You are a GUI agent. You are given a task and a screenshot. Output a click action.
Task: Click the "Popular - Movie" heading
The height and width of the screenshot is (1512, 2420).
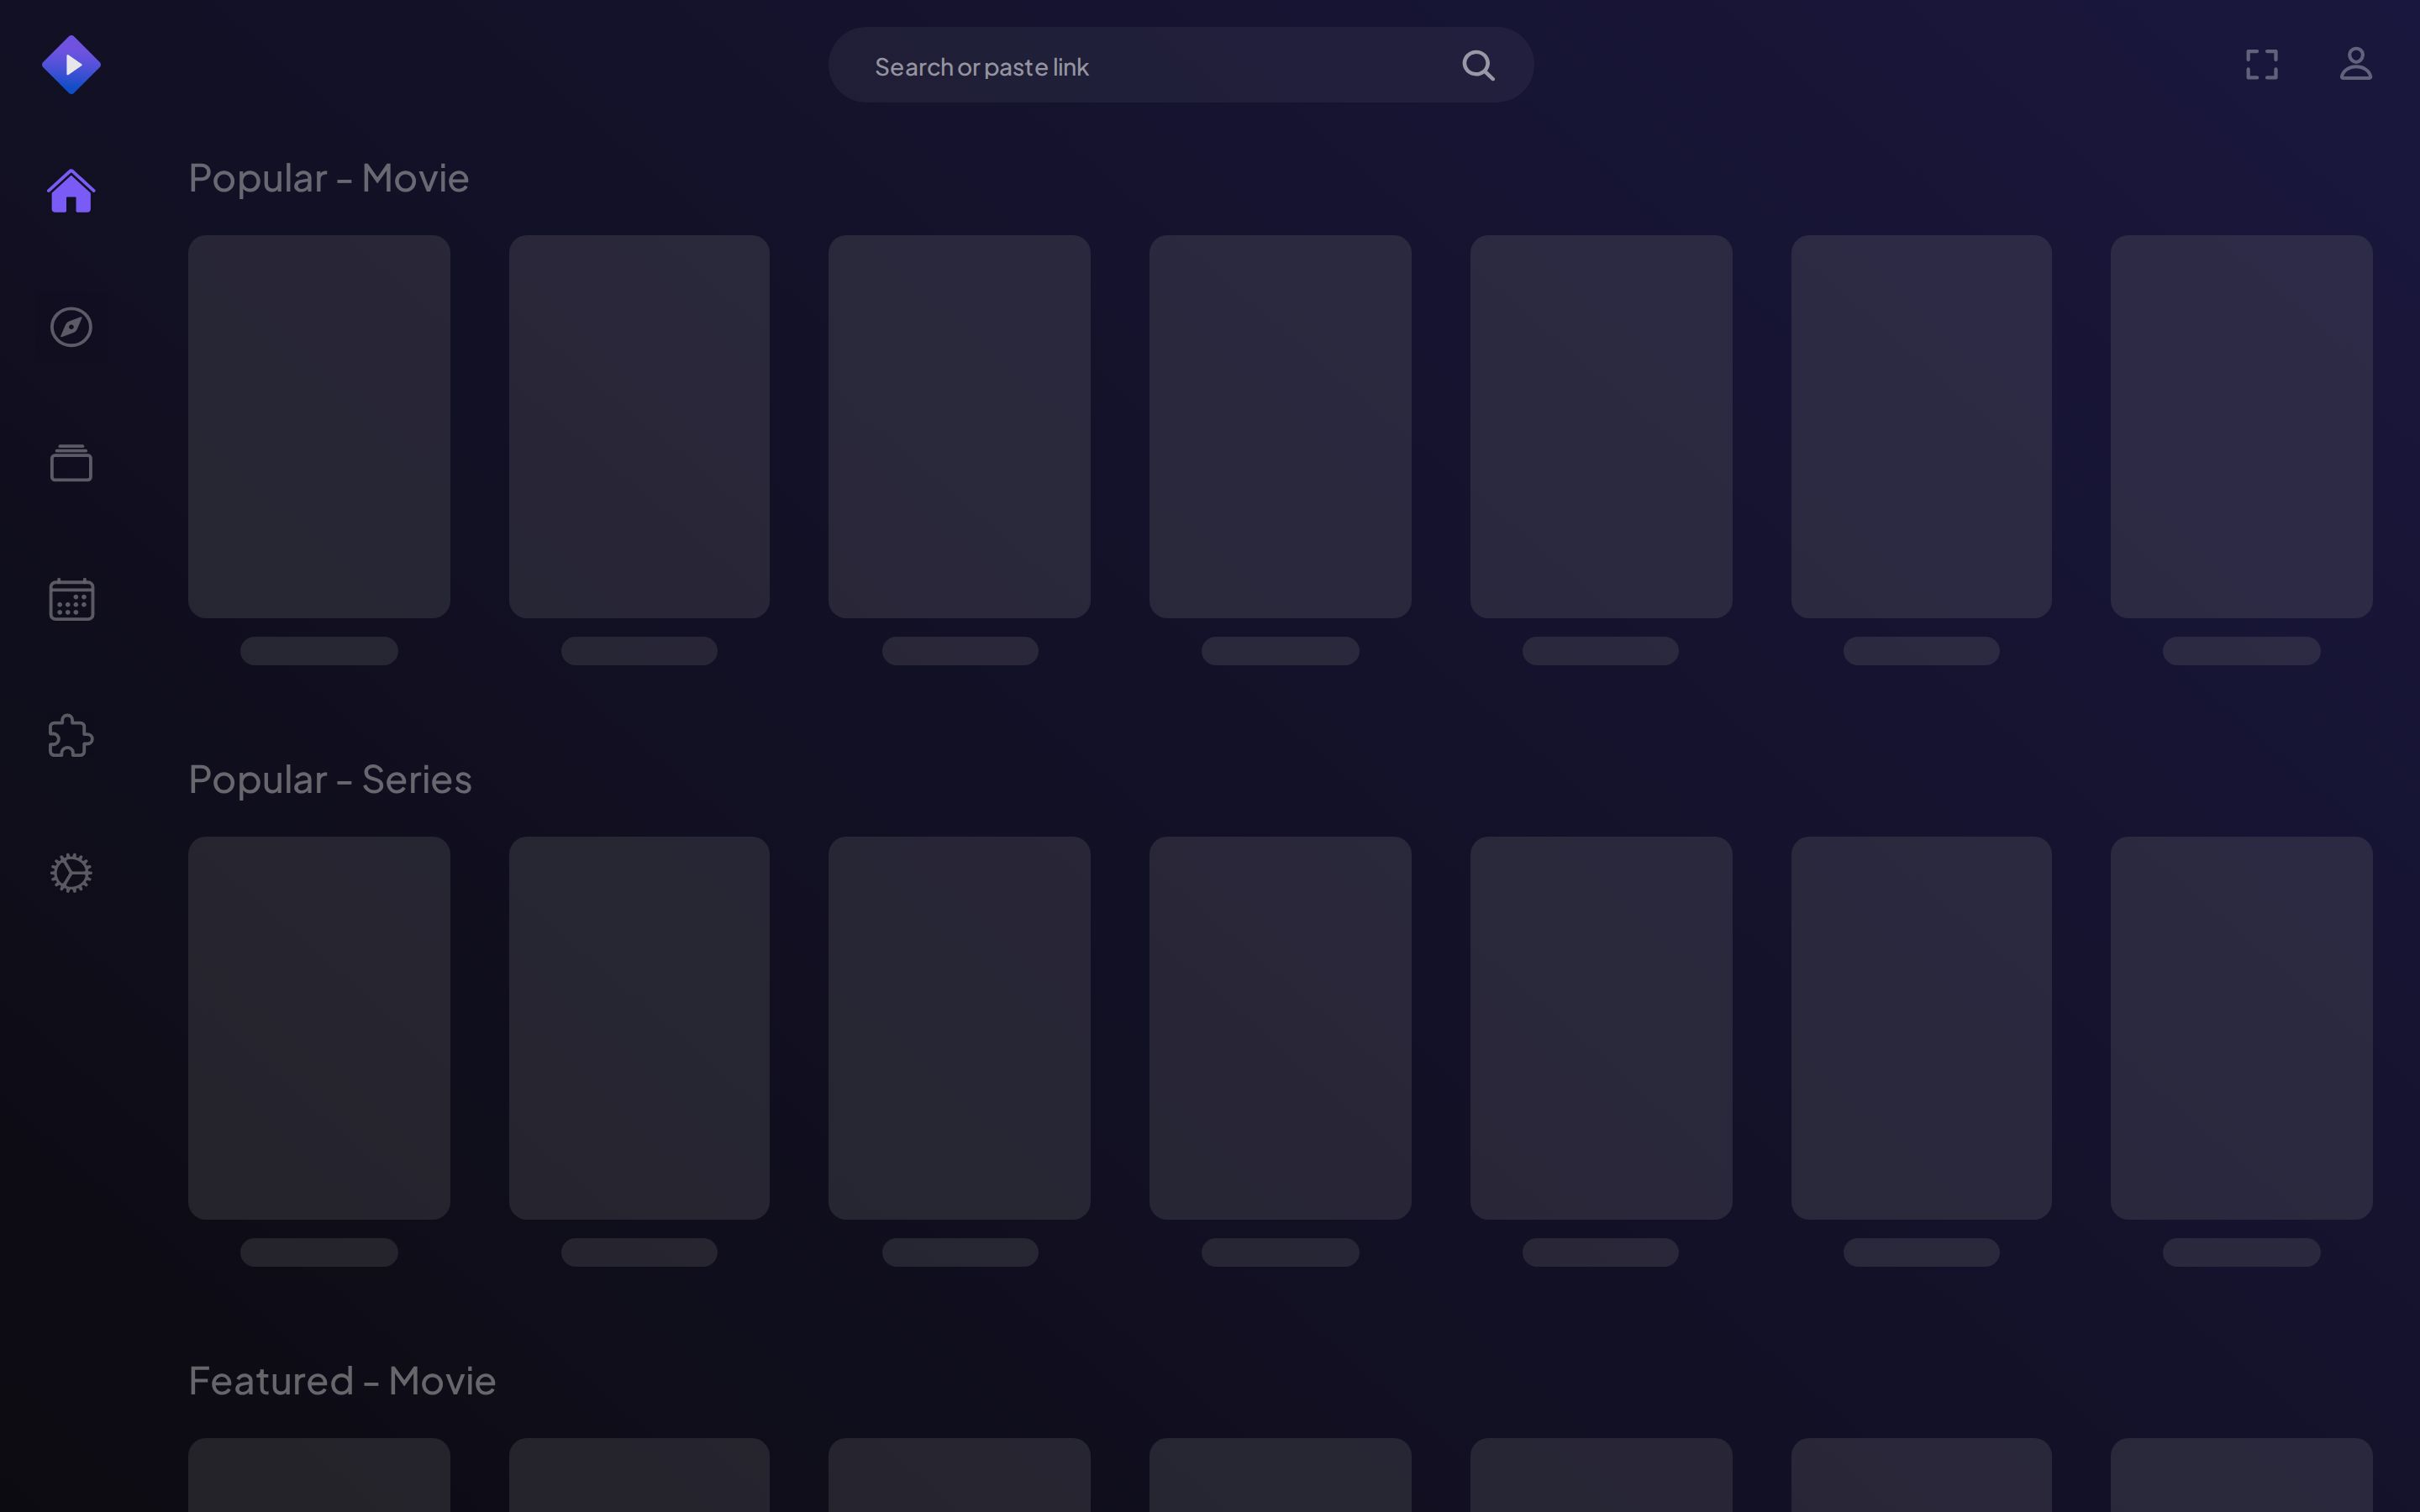(328, 178)
